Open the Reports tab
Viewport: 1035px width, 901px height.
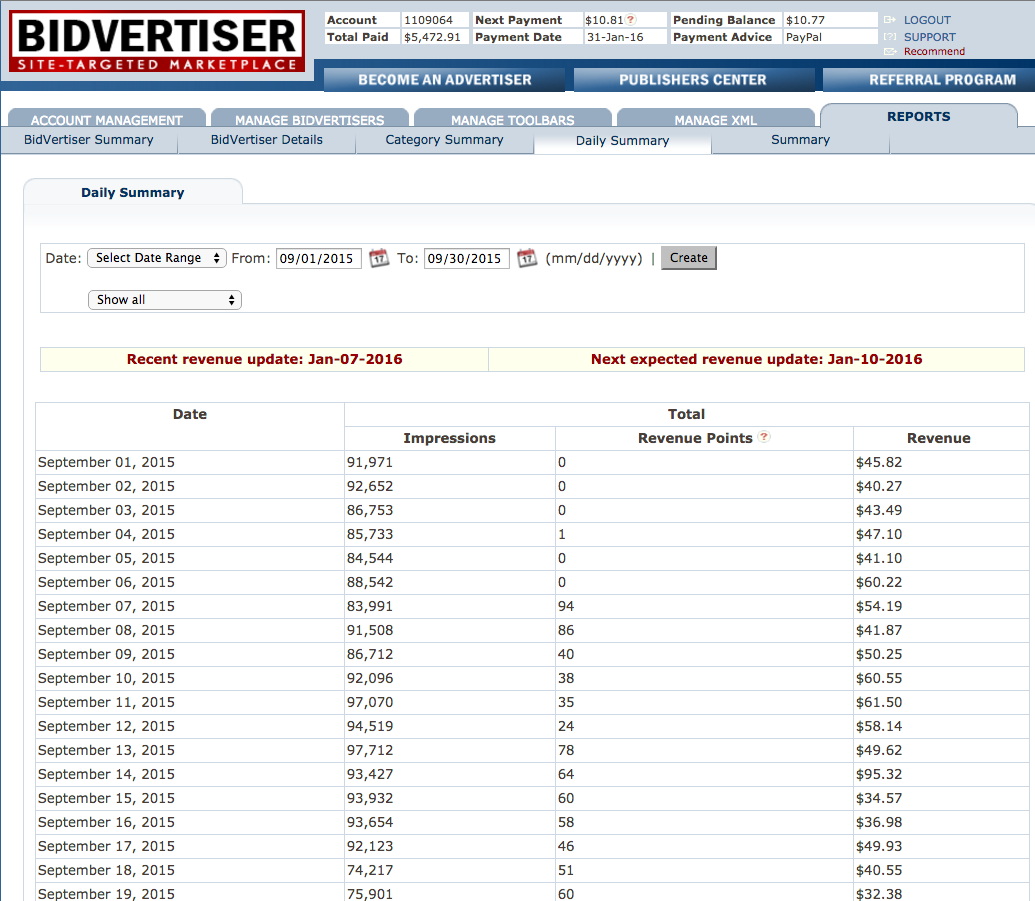(x=919, y=116)
